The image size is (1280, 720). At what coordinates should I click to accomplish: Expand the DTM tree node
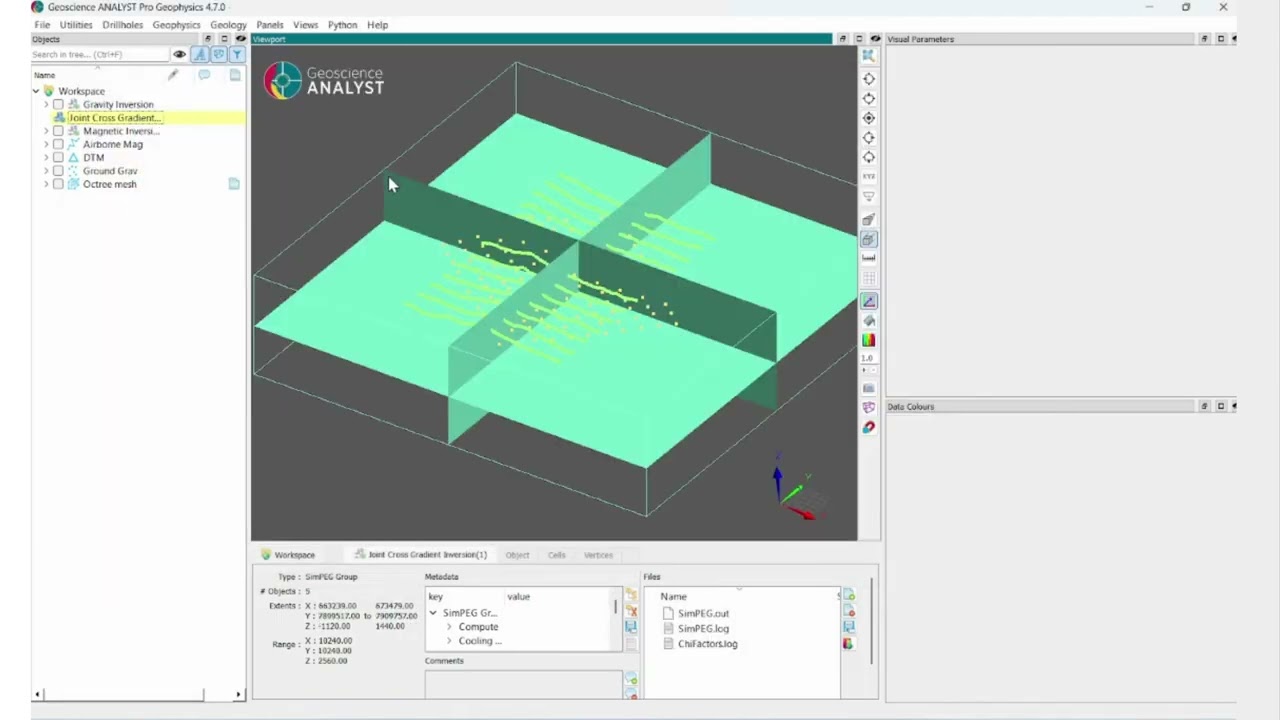(x=46, y=157)
